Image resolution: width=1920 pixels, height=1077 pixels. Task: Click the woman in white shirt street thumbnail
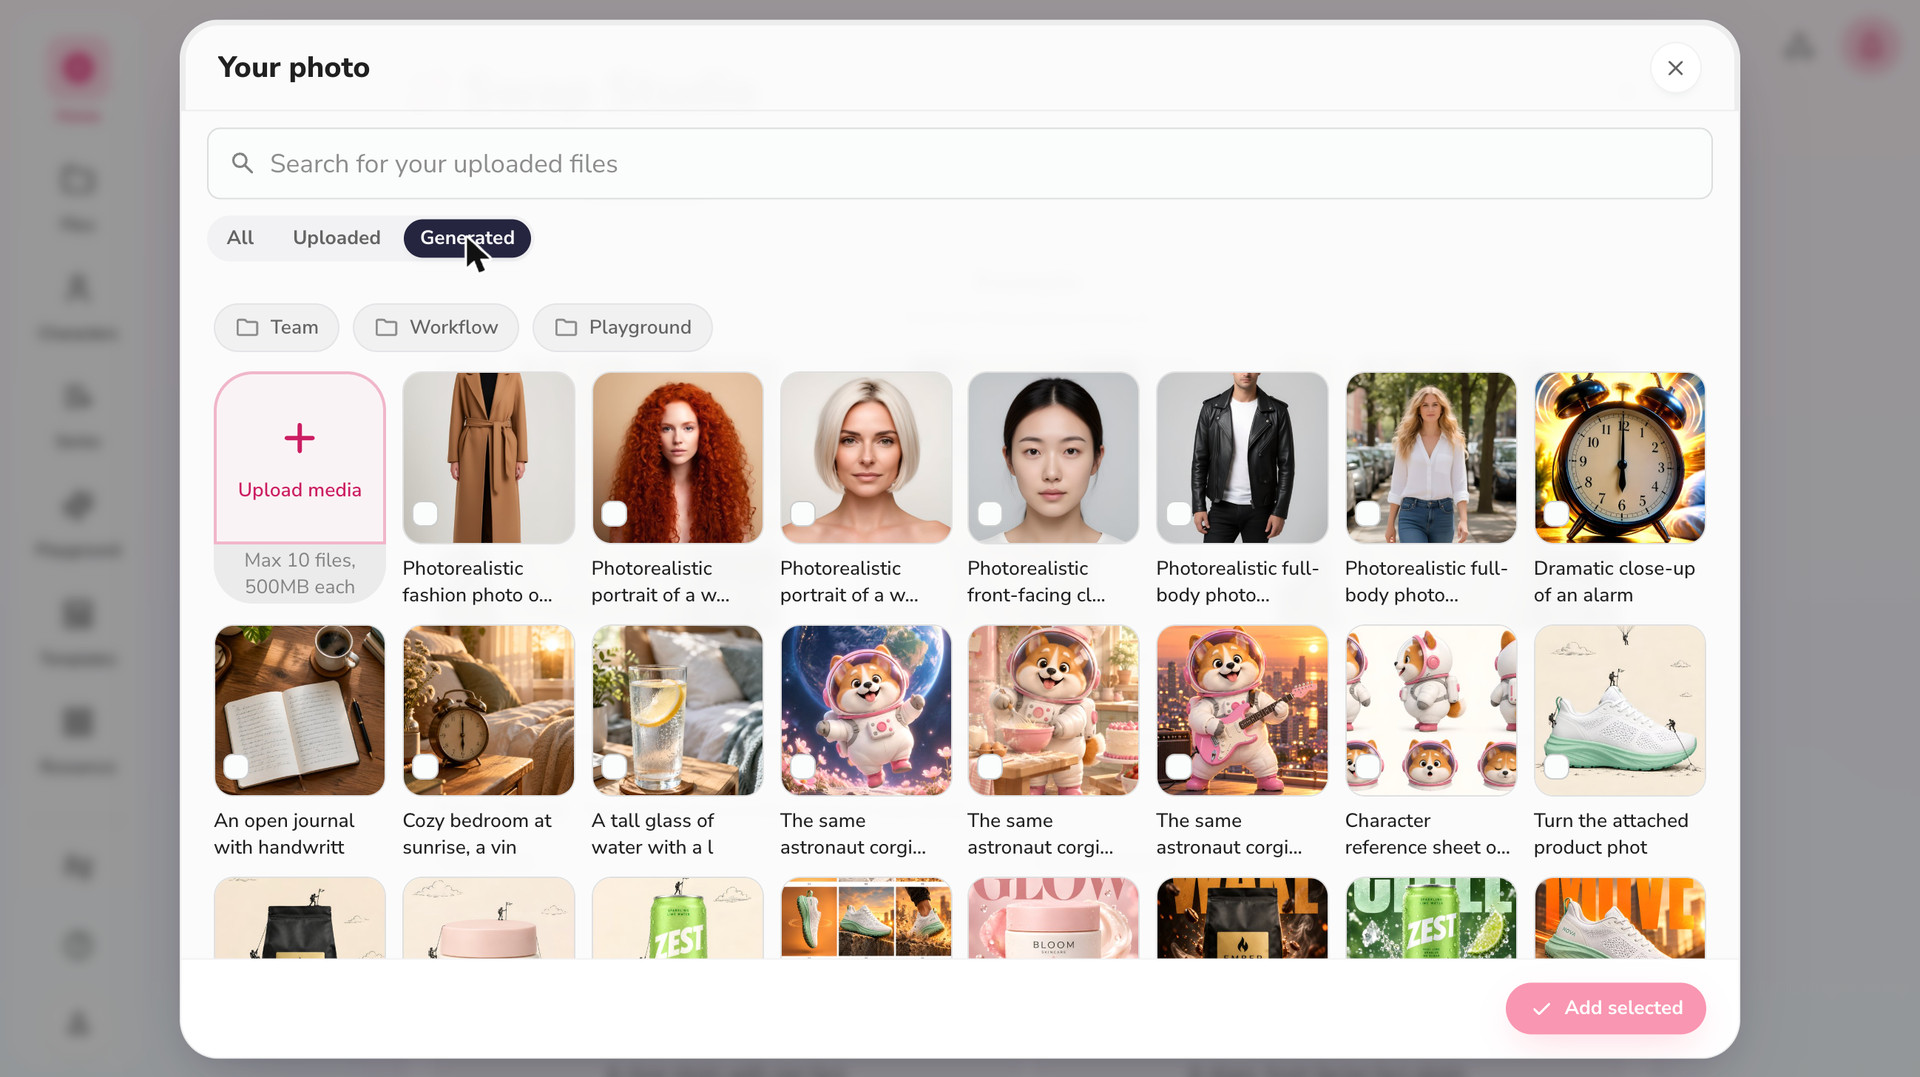[1431, 458]
